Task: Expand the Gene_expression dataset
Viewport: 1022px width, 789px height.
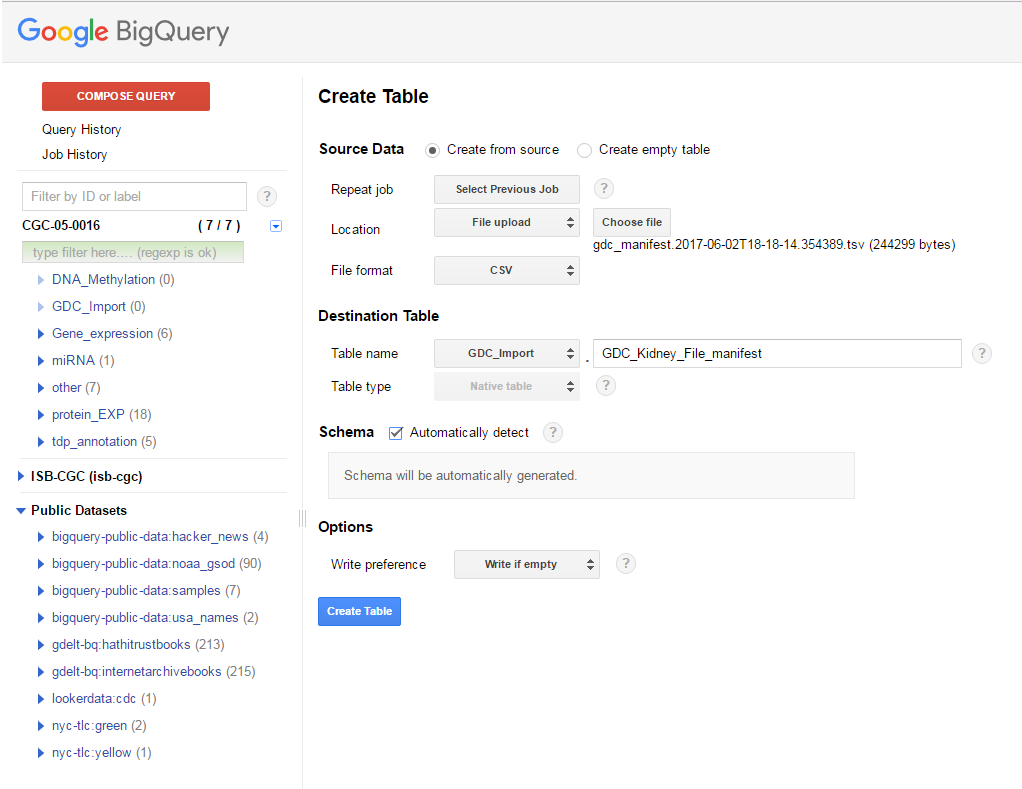Action: click(x=40, y=334)
